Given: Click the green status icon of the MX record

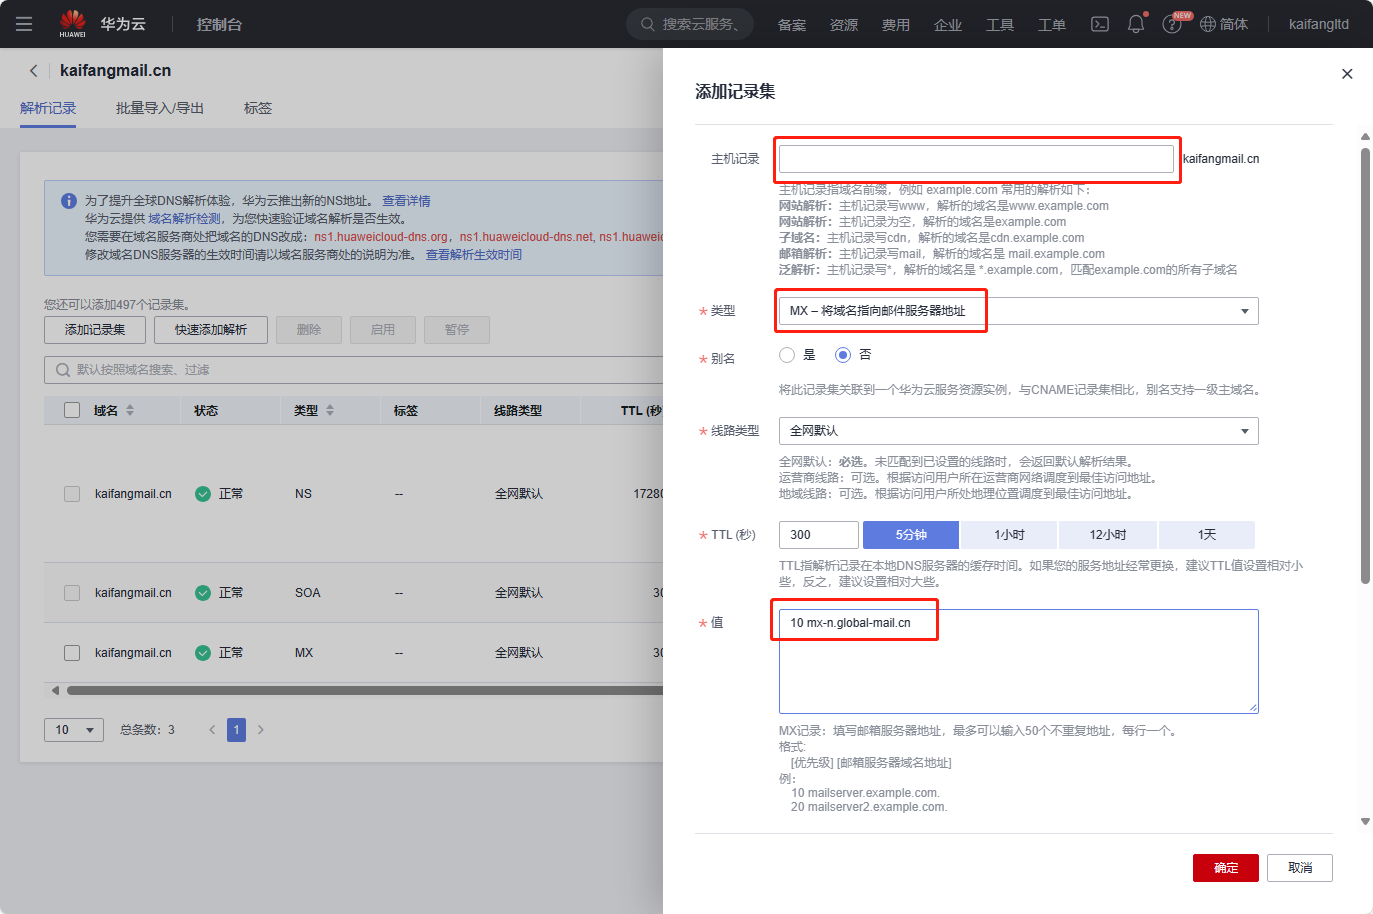Looking at the screenshot, I should tap(203, 653).
